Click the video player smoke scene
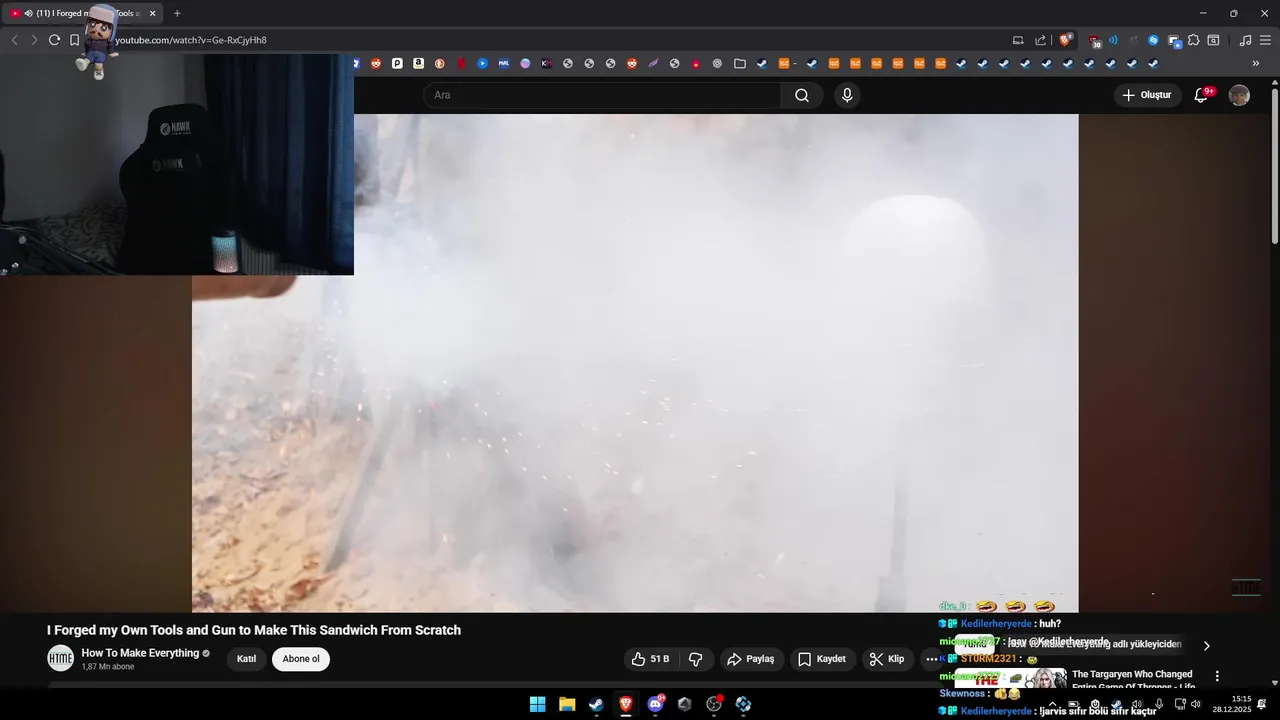Image resolution: width=1280 pixels, height=720 pixels. point(635,363)
